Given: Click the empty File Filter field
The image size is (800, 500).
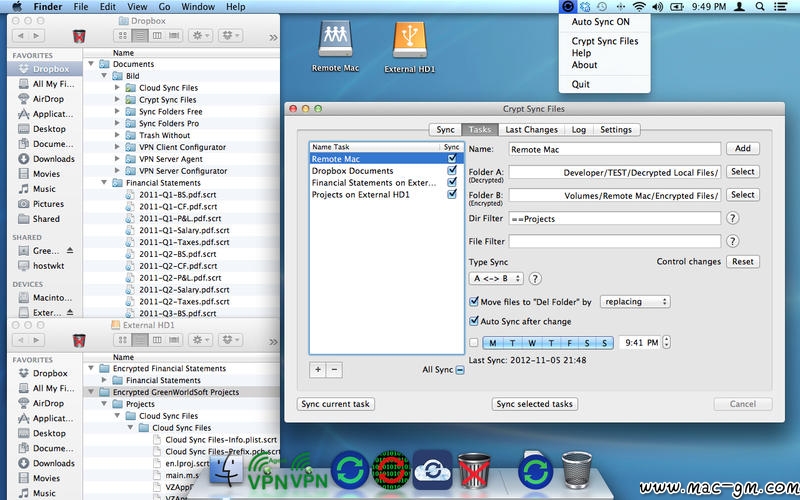Looking at the screenshot, I should [x=614, y=241].
